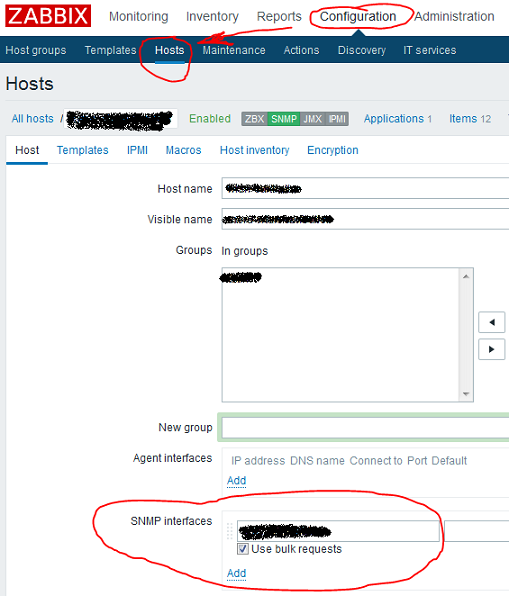Viewport: 509px width, 596px height.
Task: Click into the Host name field
Action: pos(365,188)
